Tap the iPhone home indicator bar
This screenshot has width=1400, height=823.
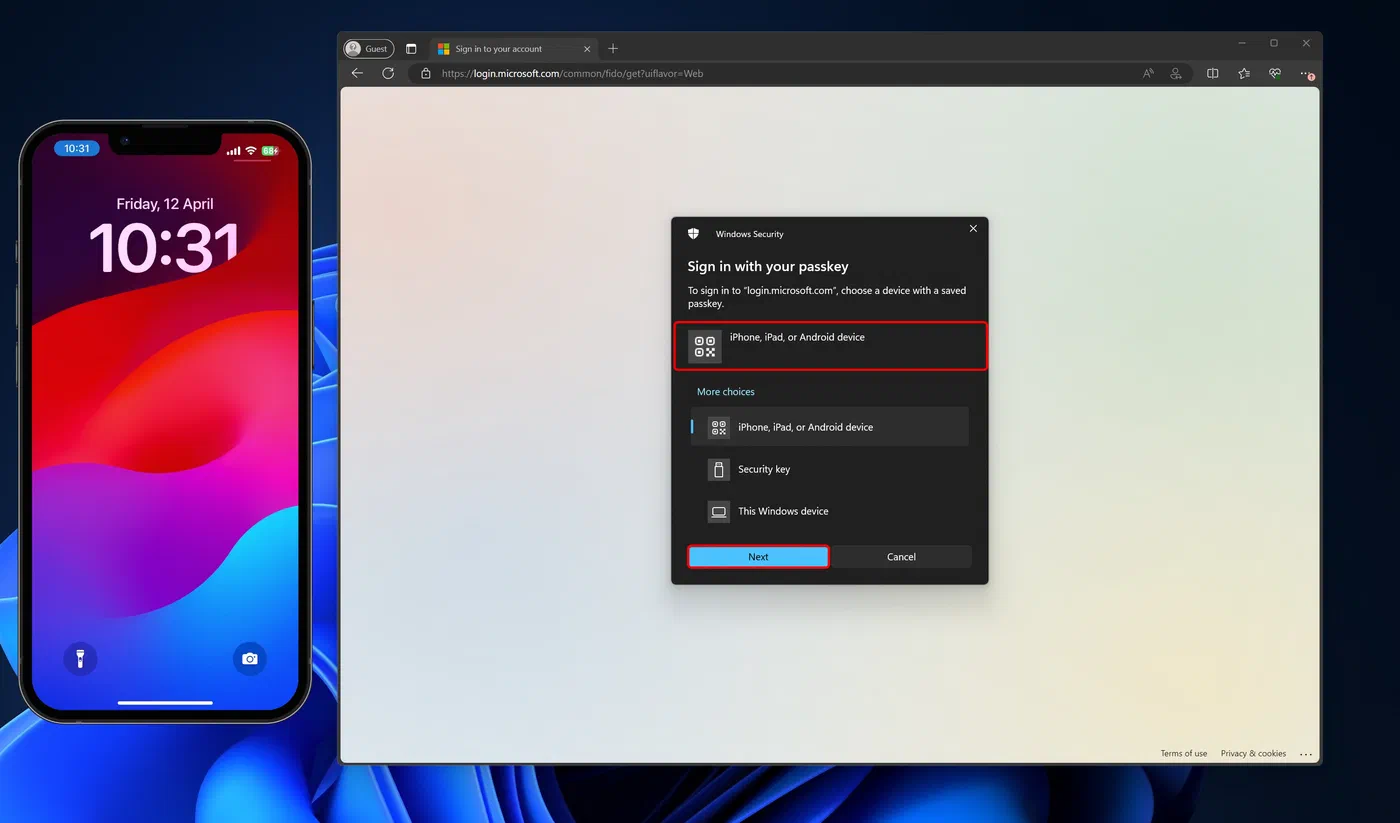pyautogui.click(x=165, y=702)
